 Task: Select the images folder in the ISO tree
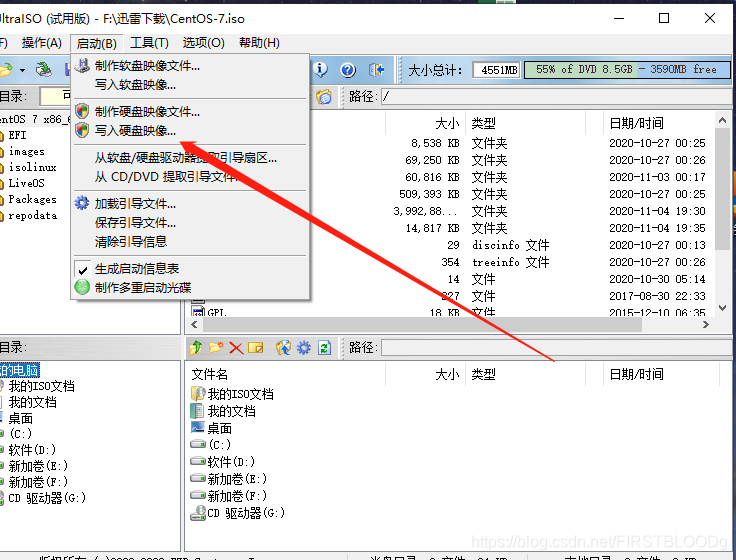26,151
